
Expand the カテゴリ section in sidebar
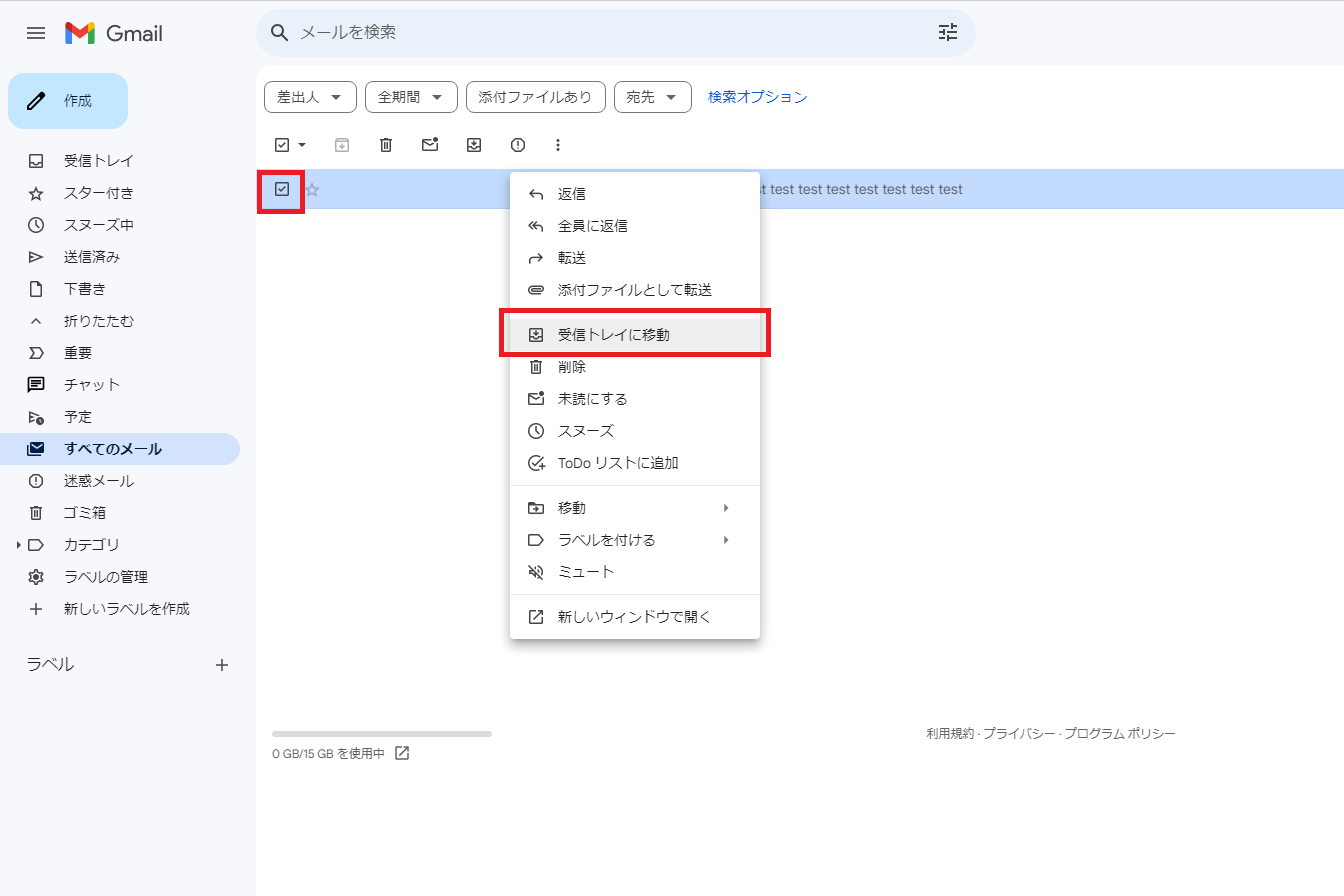[x=18, y=545]
